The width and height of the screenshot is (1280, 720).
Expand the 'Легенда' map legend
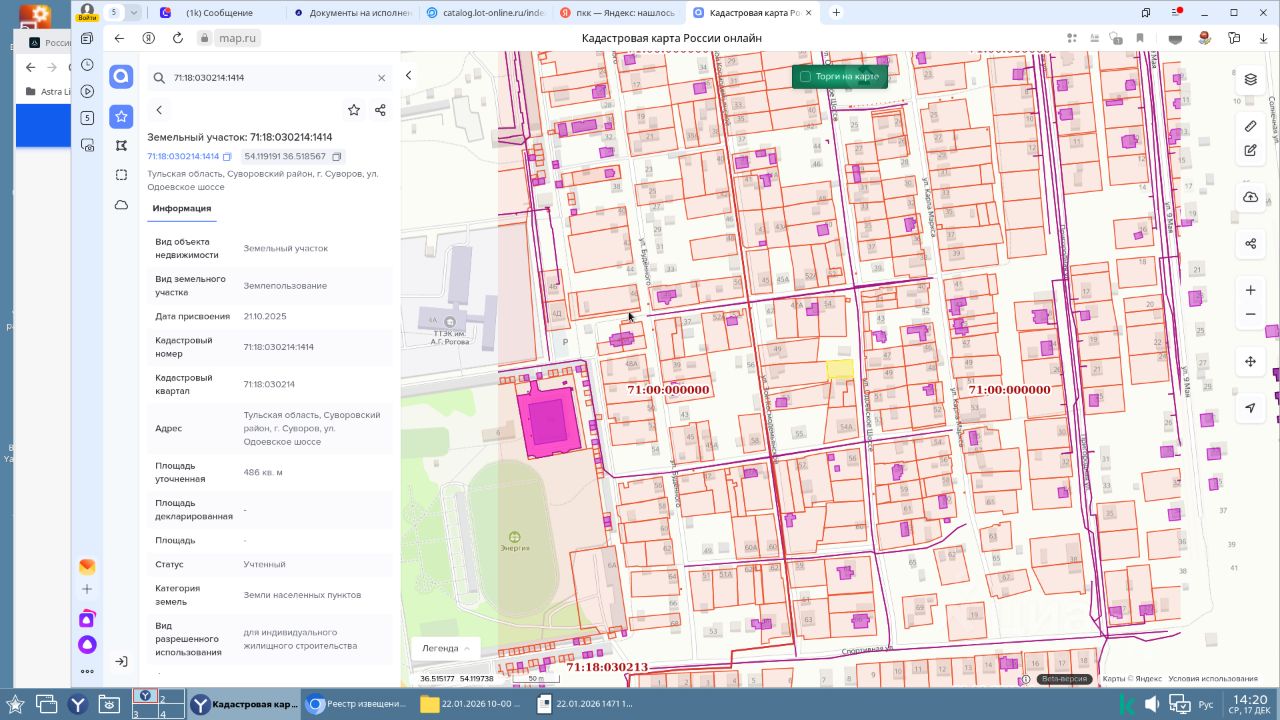445,648
